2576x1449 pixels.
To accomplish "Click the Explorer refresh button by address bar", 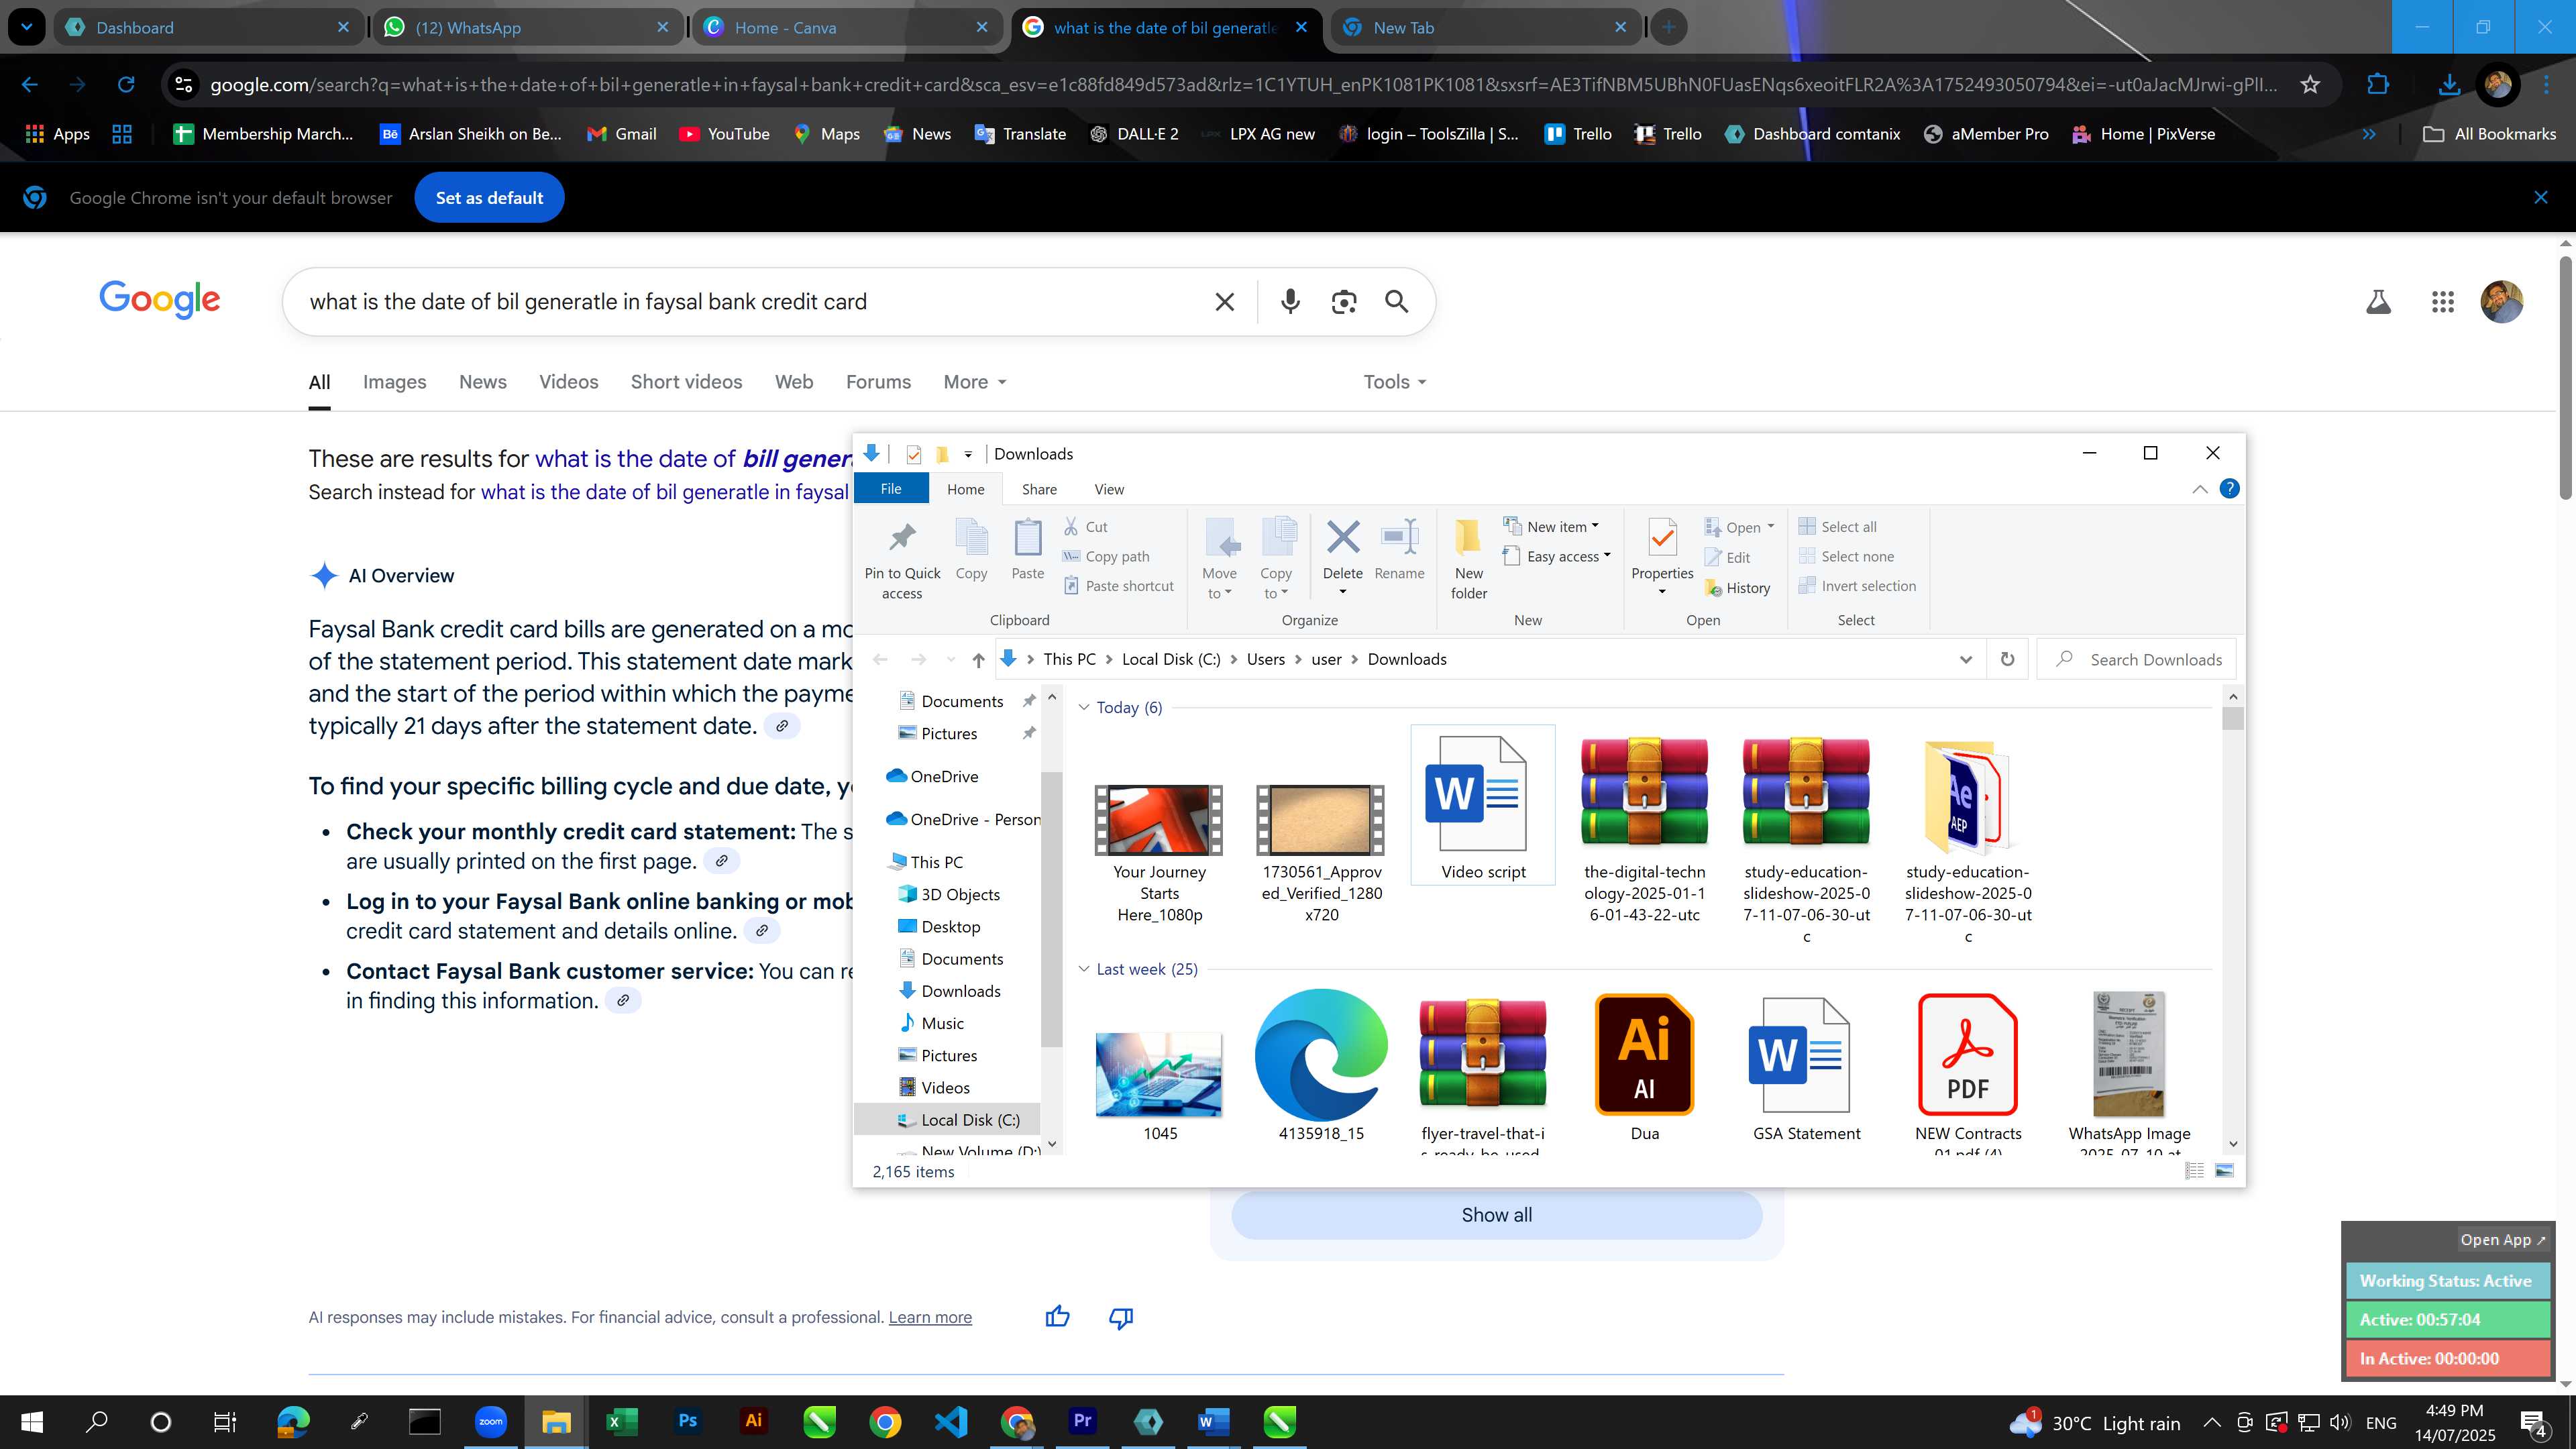I will (2007, 659).
